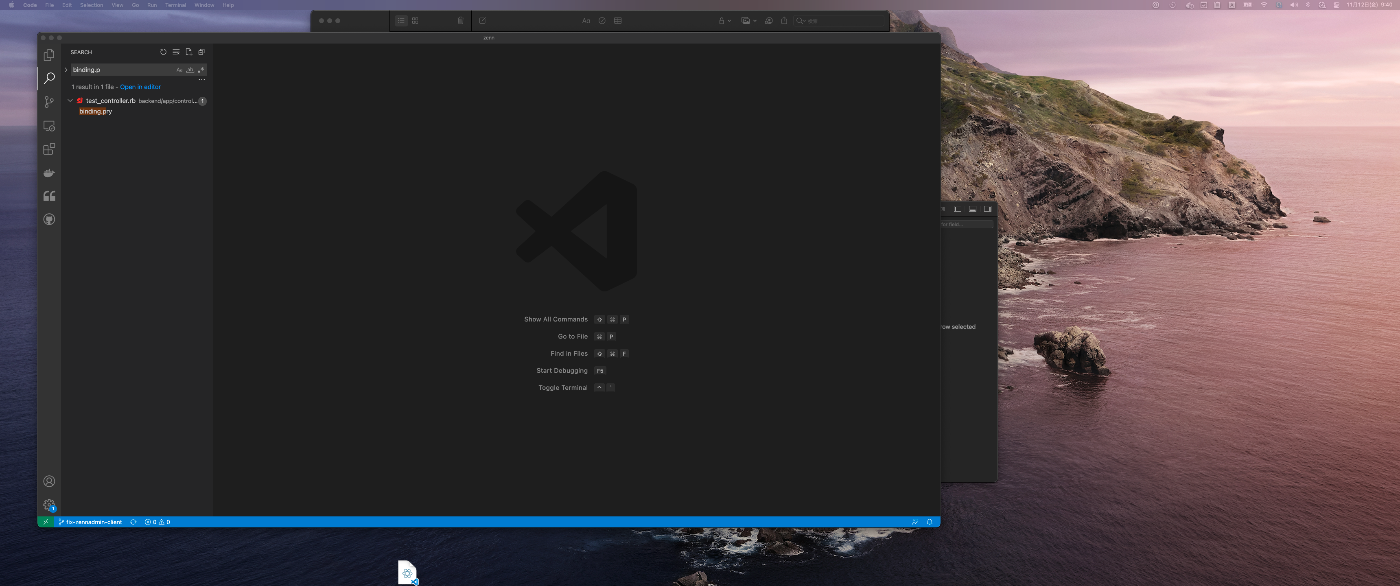The image size is (1400, 586).
Task: Open the Docker view
Action: pos(49,173)
